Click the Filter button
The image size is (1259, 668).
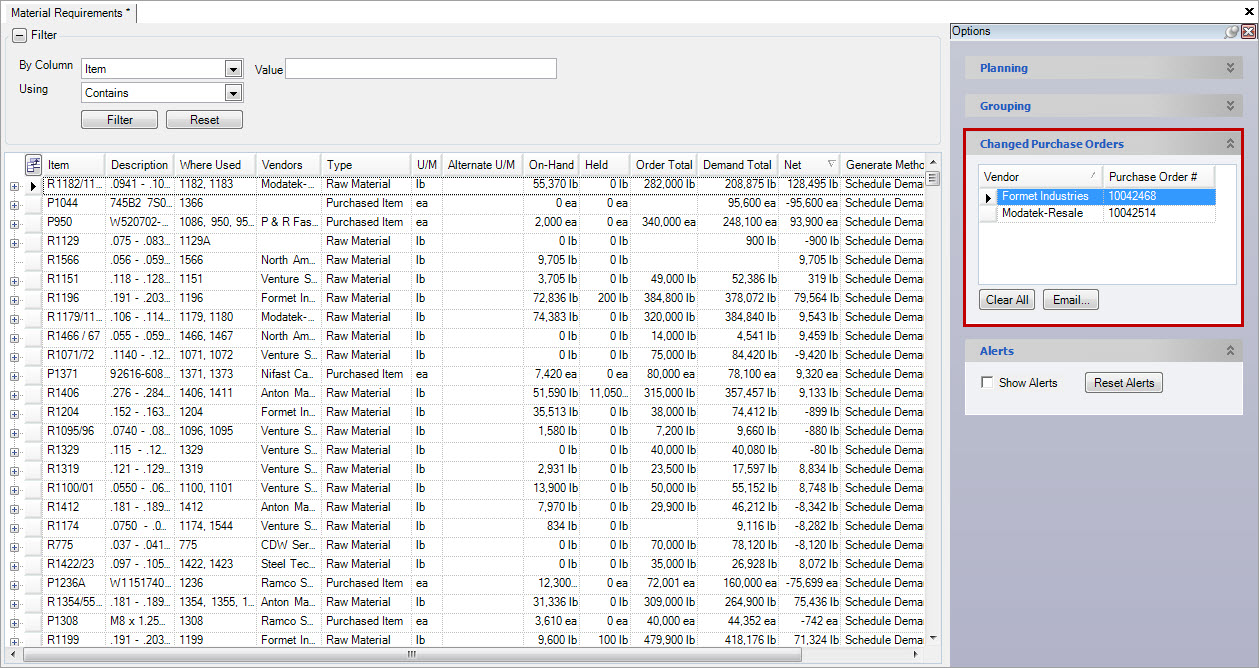click(119, 120)
